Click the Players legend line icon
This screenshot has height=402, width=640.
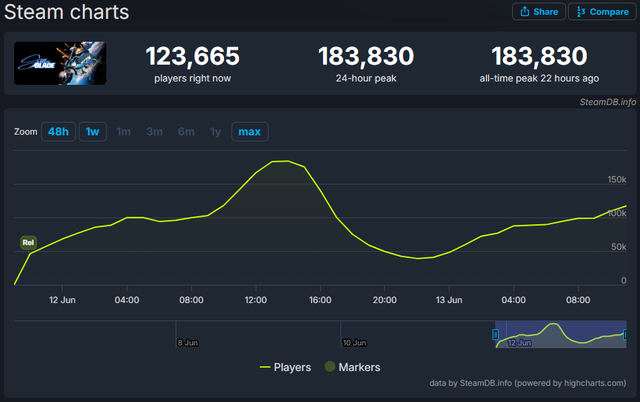[265, 367]
